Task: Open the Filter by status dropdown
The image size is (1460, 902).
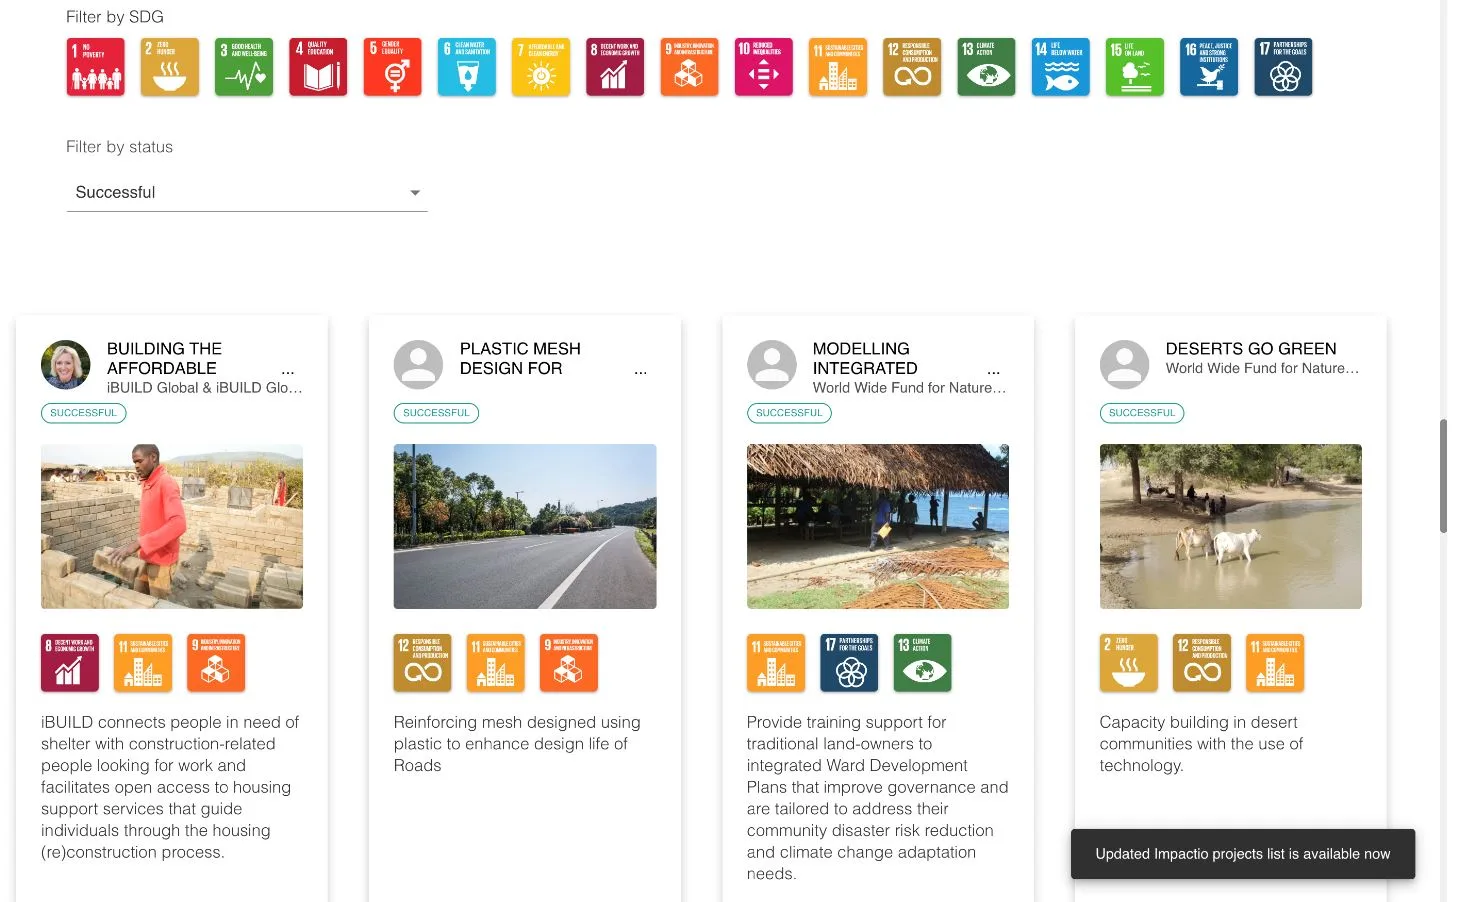Action: click(x=246, y=193)
